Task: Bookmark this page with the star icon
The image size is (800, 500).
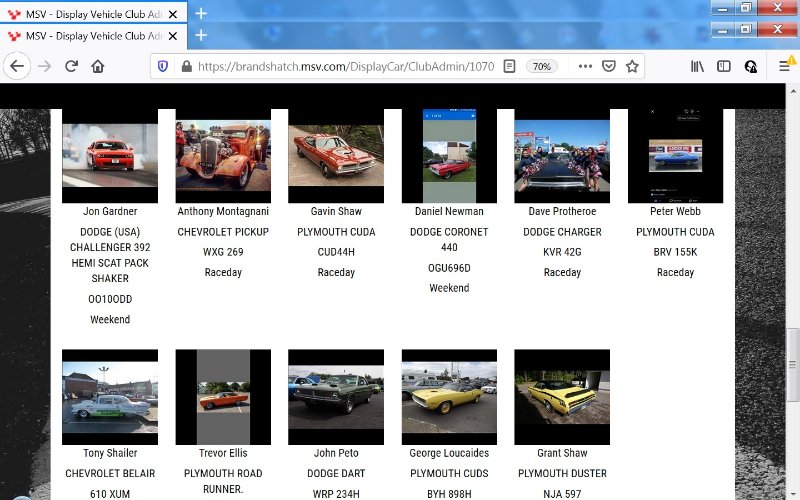Action: [x=632, y=66]
